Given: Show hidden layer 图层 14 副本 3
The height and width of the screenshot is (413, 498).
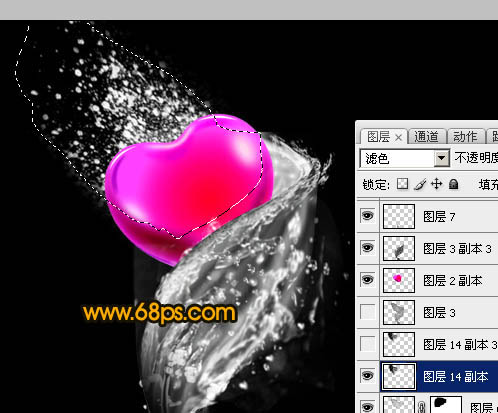Looking at the screenshot, I should click(368, 344).
